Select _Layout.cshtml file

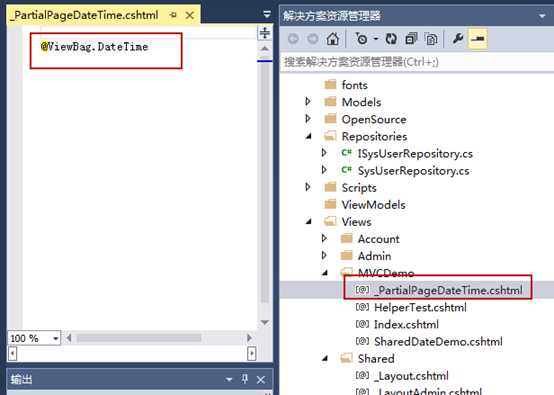click(411, 376)
